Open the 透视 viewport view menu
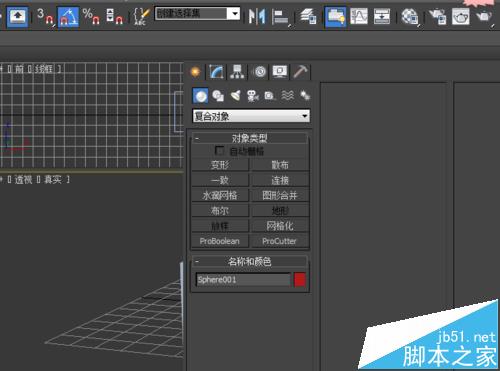The image size is (500, 371). coord(23,180)
